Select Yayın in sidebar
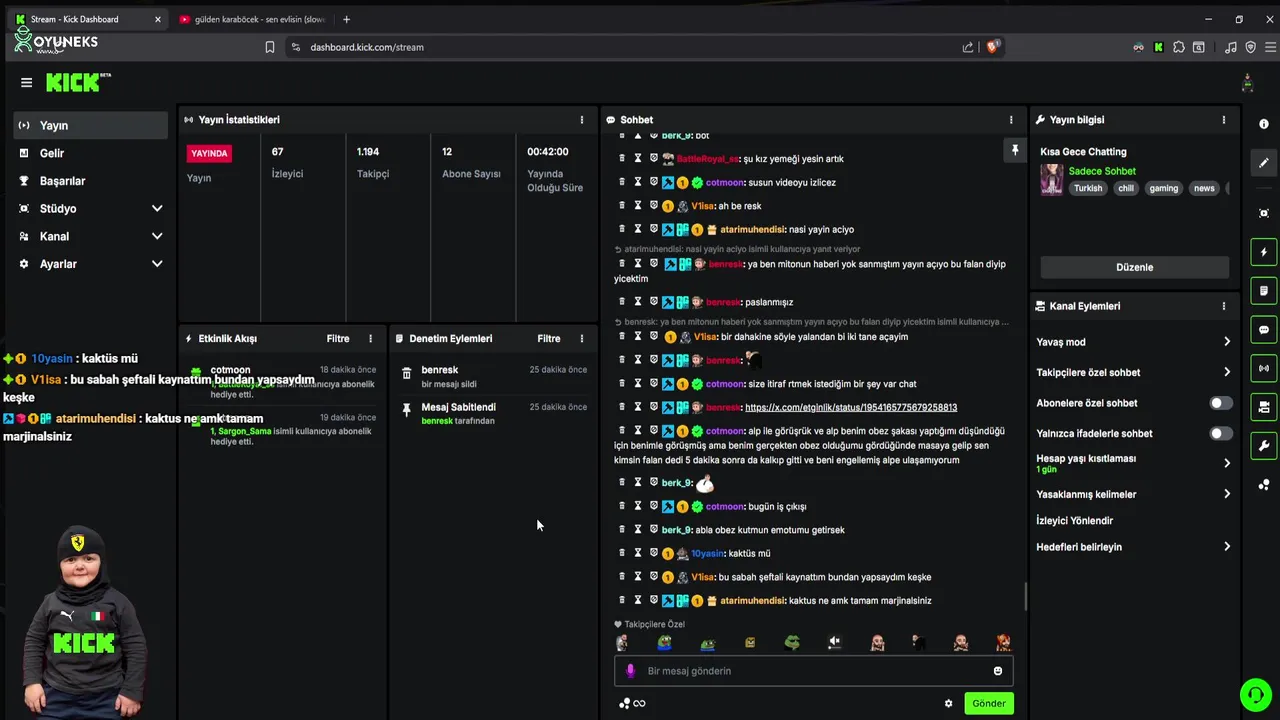The height and width of the screenshot is (720, 1280). tap(91, 126)
